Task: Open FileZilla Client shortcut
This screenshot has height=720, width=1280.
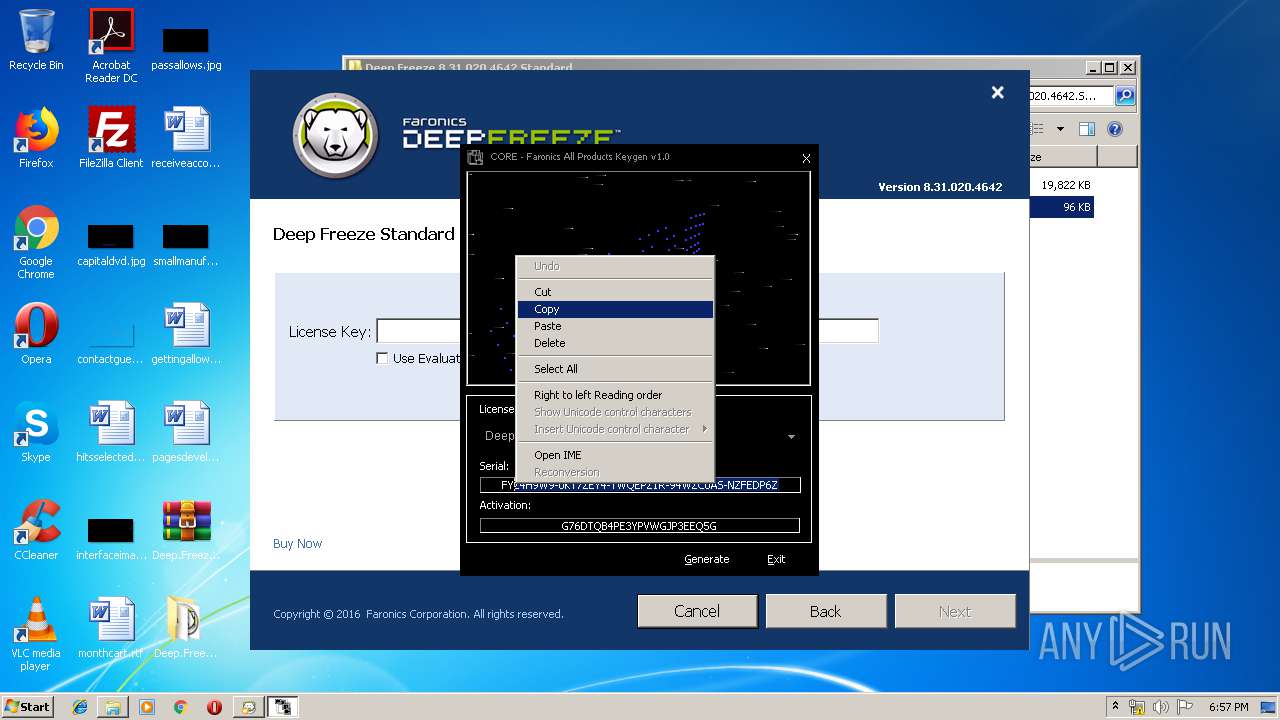Action: coord(111,138)
